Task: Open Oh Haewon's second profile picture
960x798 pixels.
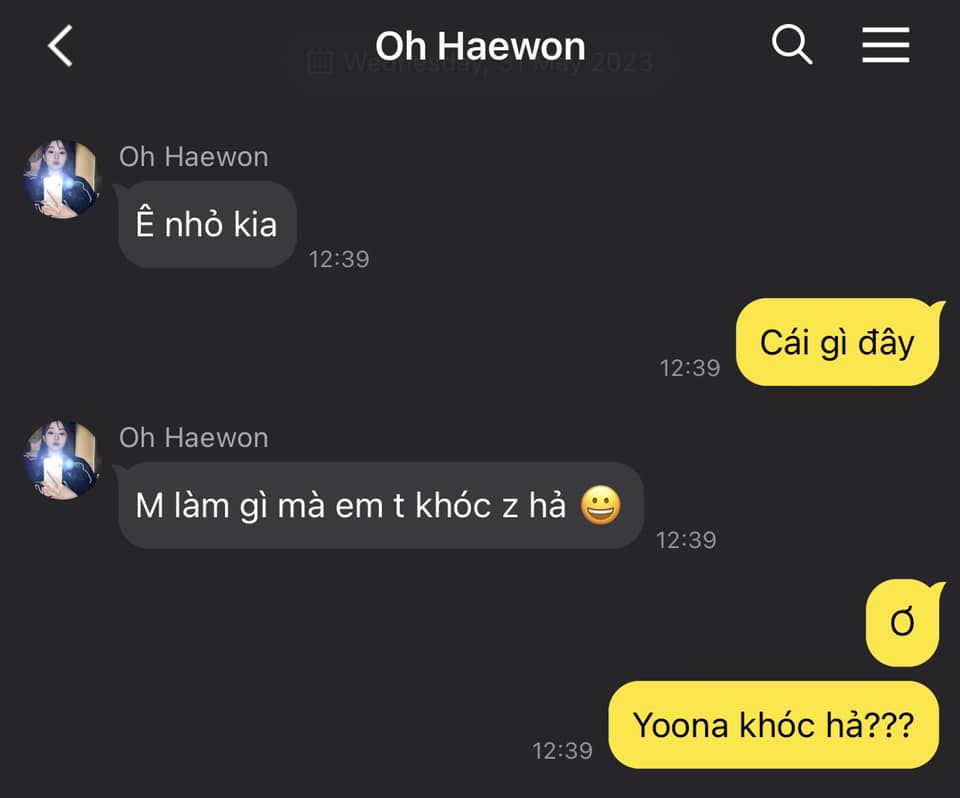Action: pyautogui.click(x=61, y=459)
